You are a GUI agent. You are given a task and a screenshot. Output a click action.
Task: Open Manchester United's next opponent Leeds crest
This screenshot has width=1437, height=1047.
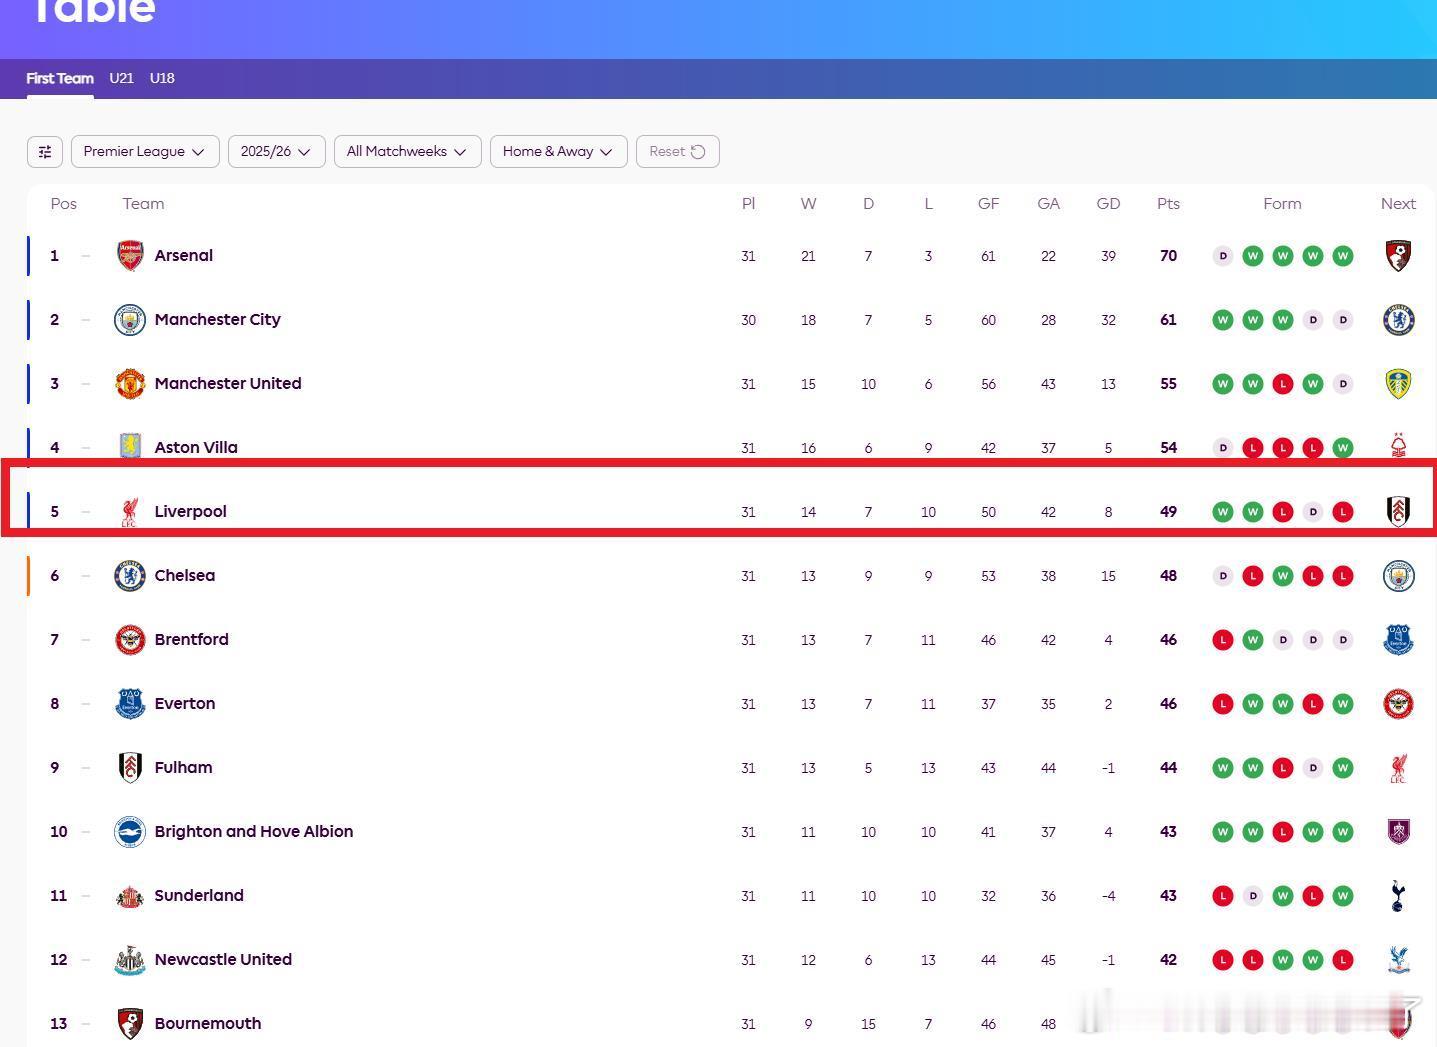point(1398,384)
